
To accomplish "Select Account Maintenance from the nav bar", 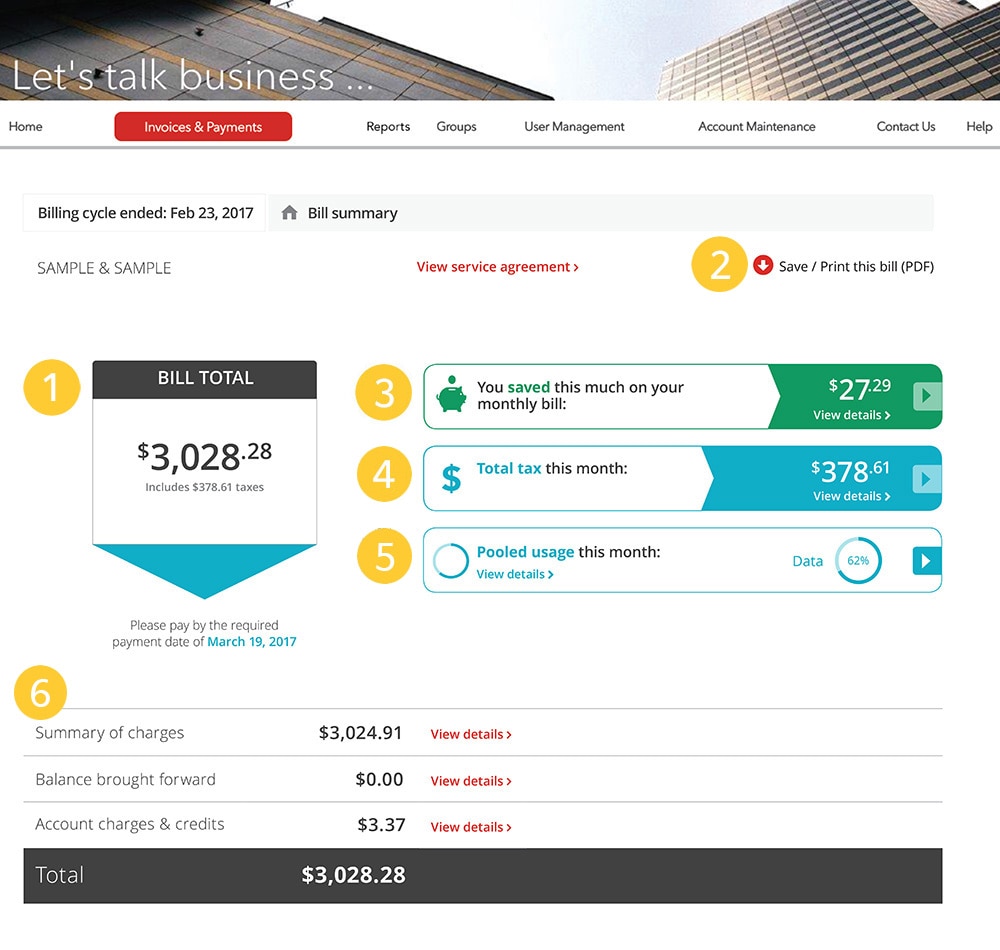I will [x=756, y=127].
